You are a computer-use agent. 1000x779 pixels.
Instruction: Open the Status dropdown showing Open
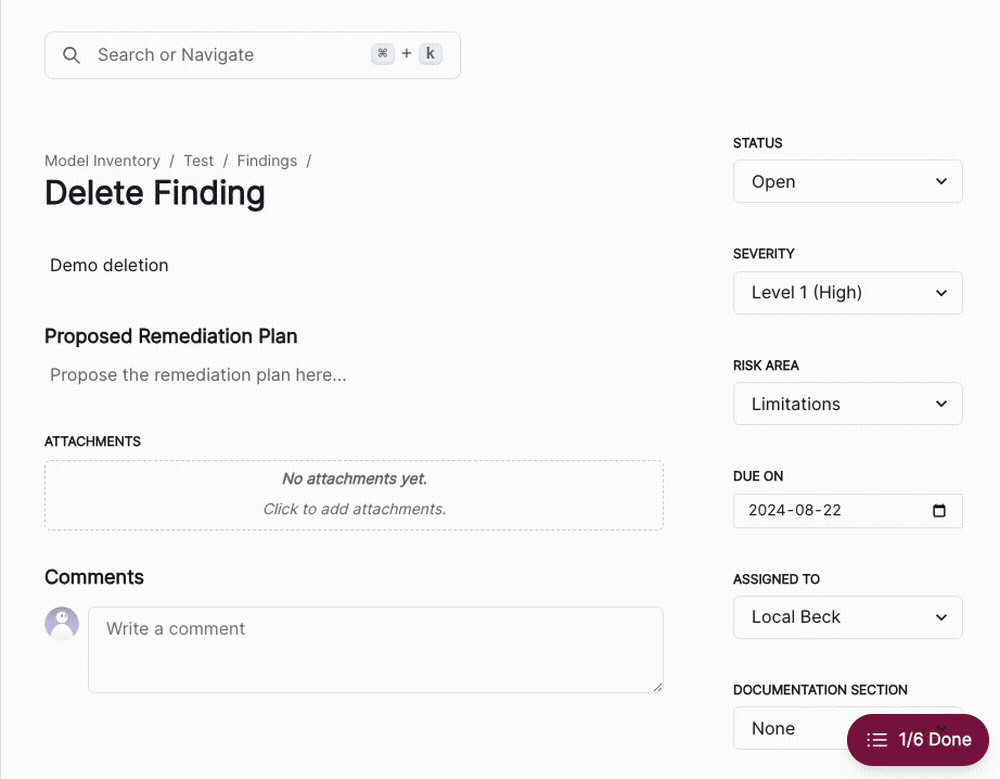848,181
